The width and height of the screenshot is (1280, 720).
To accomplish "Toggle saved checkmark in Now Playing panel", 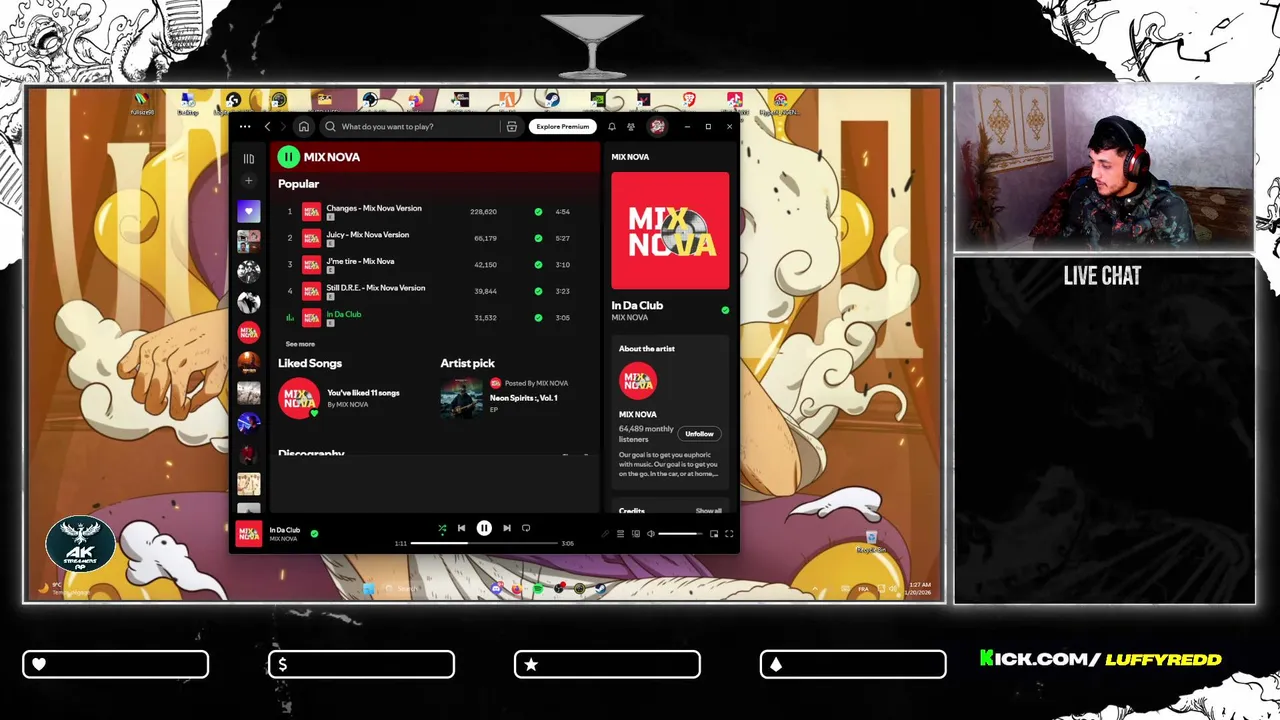I will (725, 310).
